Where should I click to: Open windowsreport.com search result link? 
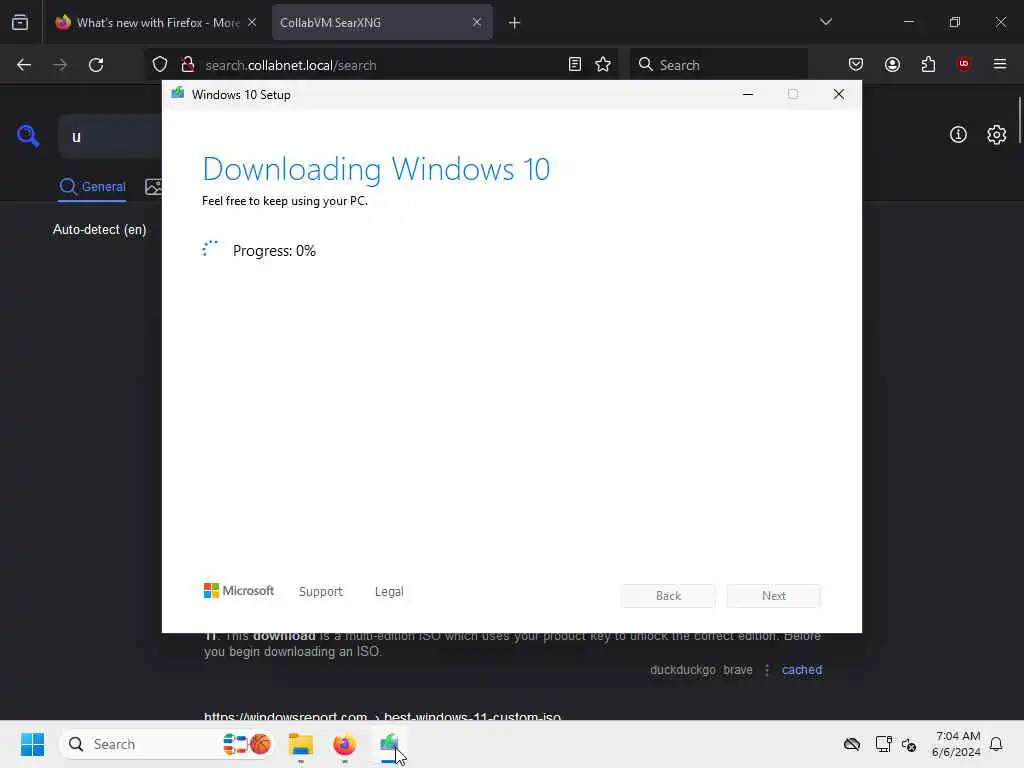point(382,716)
